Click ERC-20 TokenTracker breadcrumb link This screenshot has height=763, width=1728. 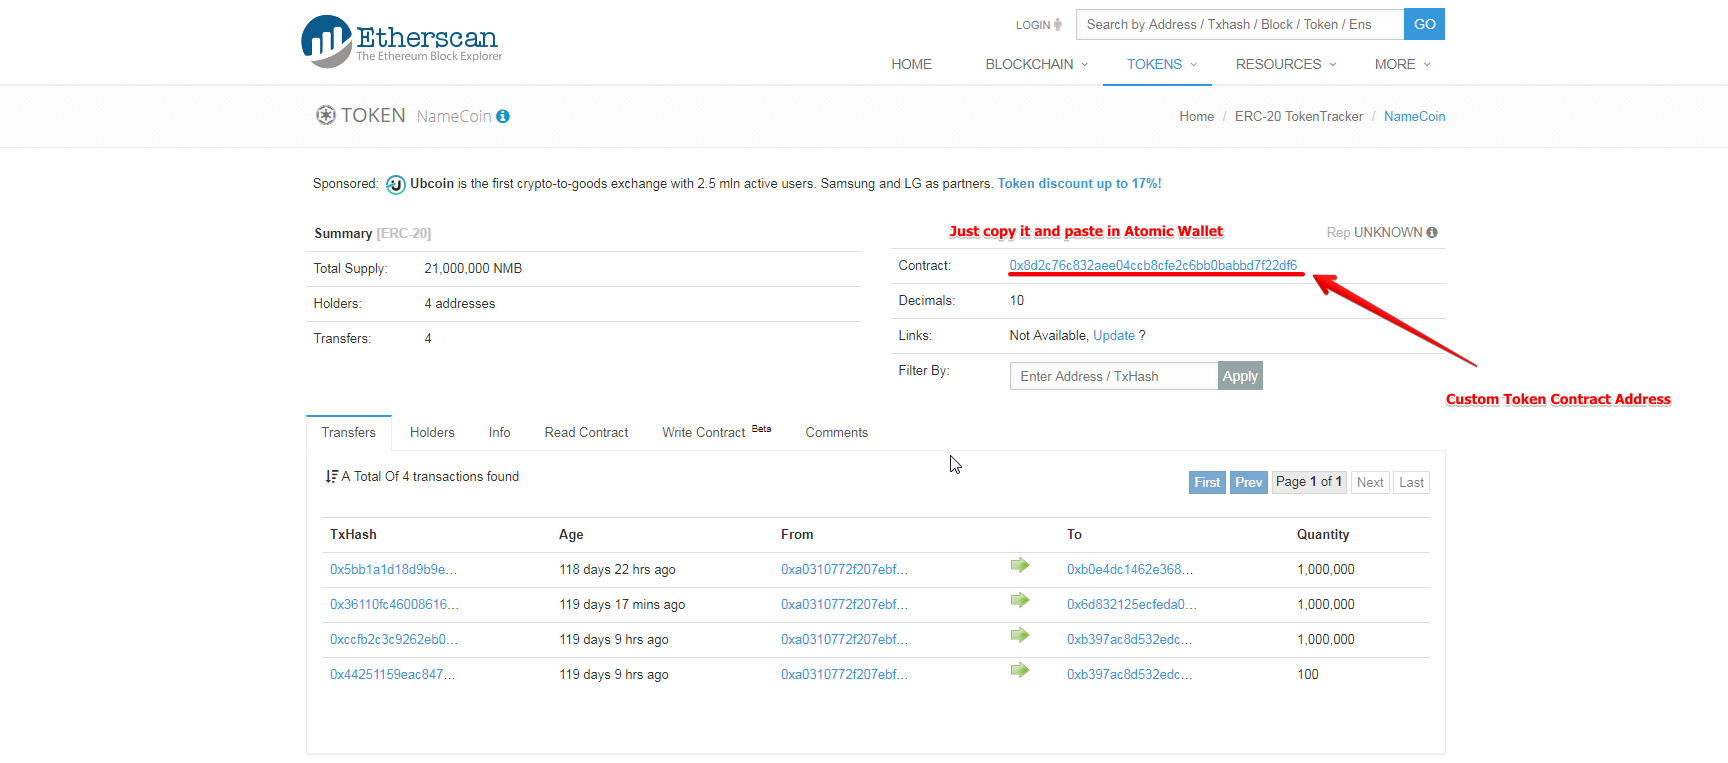(1299, 116)
